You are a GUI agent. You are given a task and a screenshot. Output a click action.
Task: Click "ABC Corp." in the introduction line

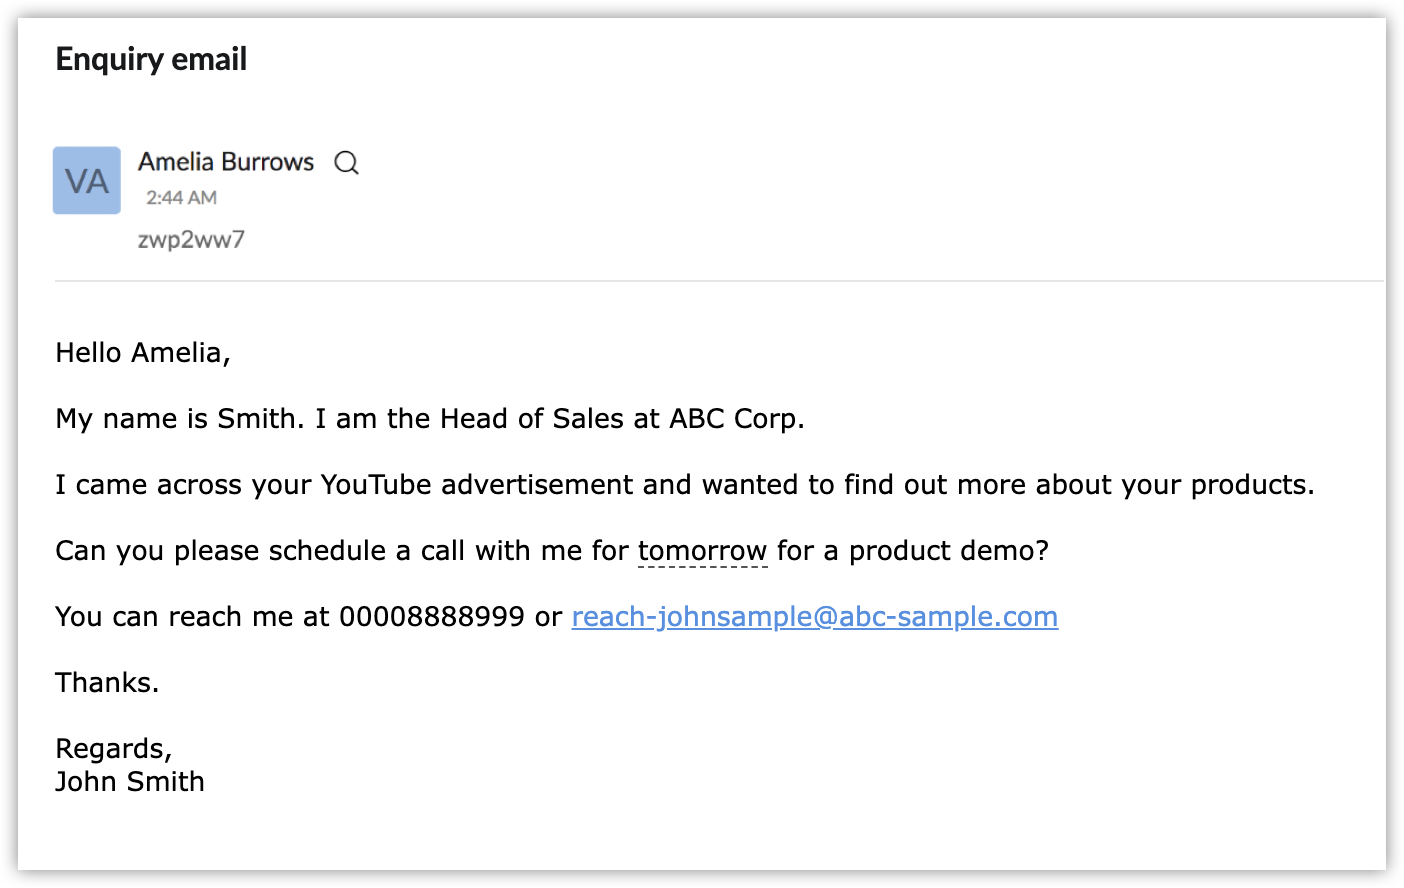[736, 419]
